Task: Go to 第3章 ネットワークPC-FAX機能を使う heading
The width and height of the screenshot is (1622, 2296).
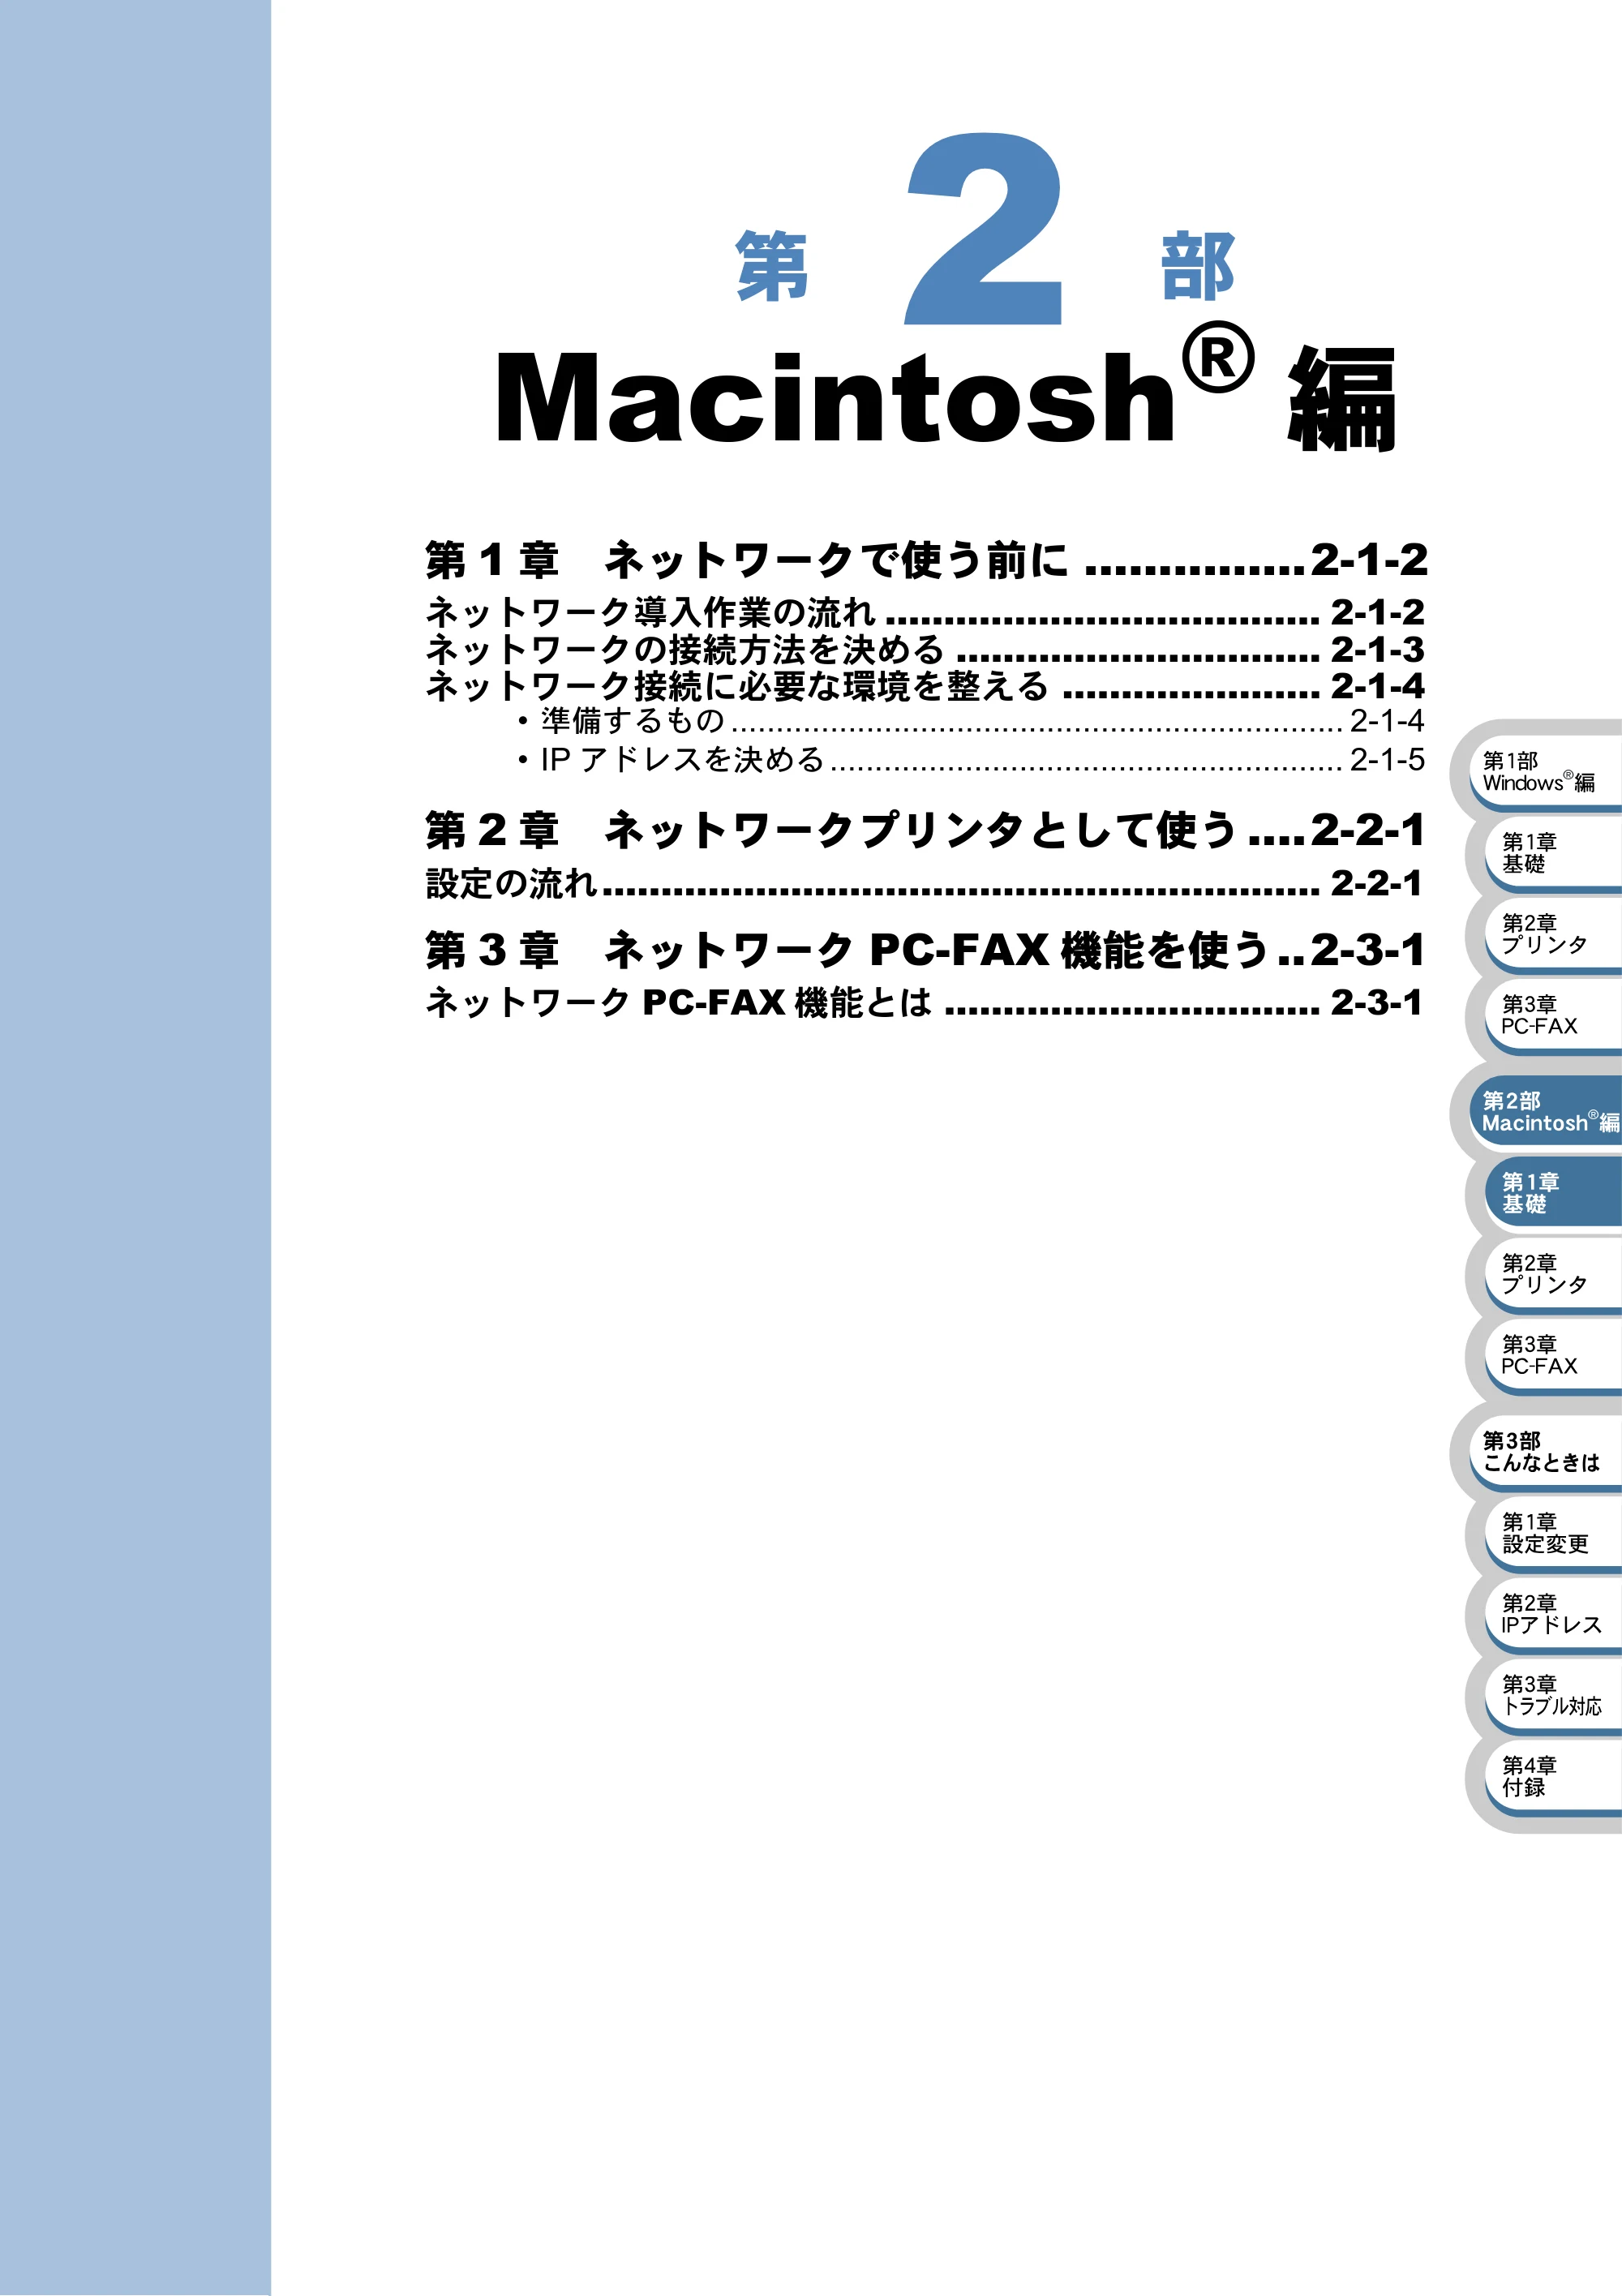Action: click(925, 949)
